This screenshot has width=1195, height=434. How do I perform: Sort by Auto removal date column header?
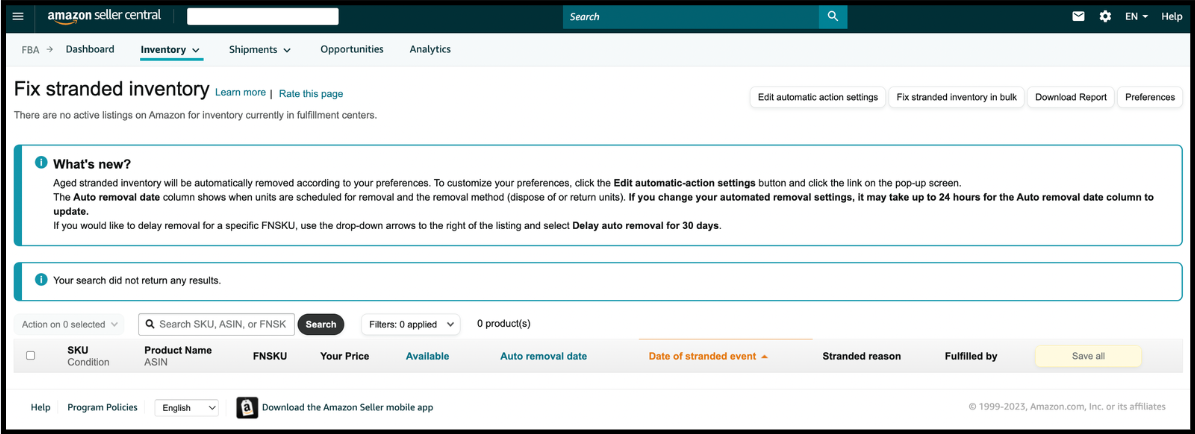(x=543, y=356)
